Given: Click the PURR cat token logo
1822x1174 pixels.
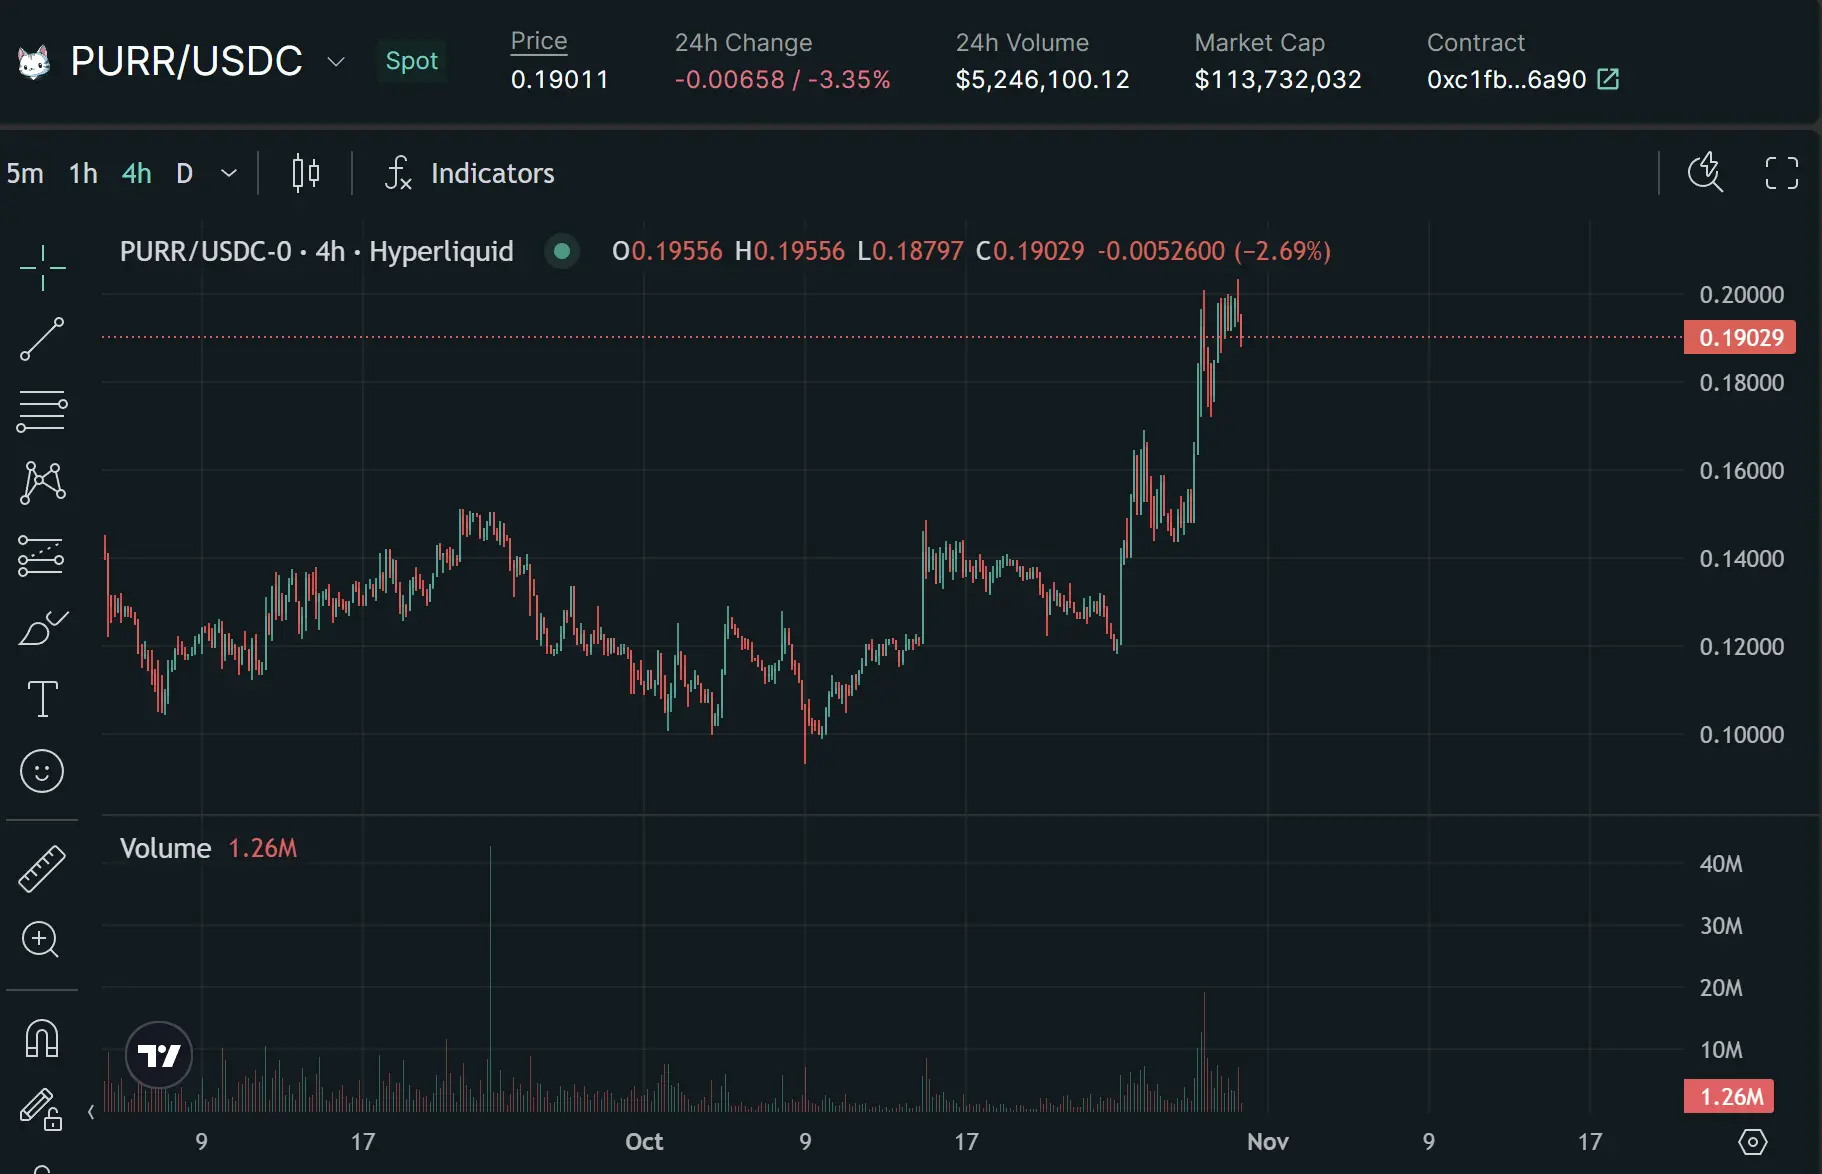Looking at the screenshot, I should [34, 62].
